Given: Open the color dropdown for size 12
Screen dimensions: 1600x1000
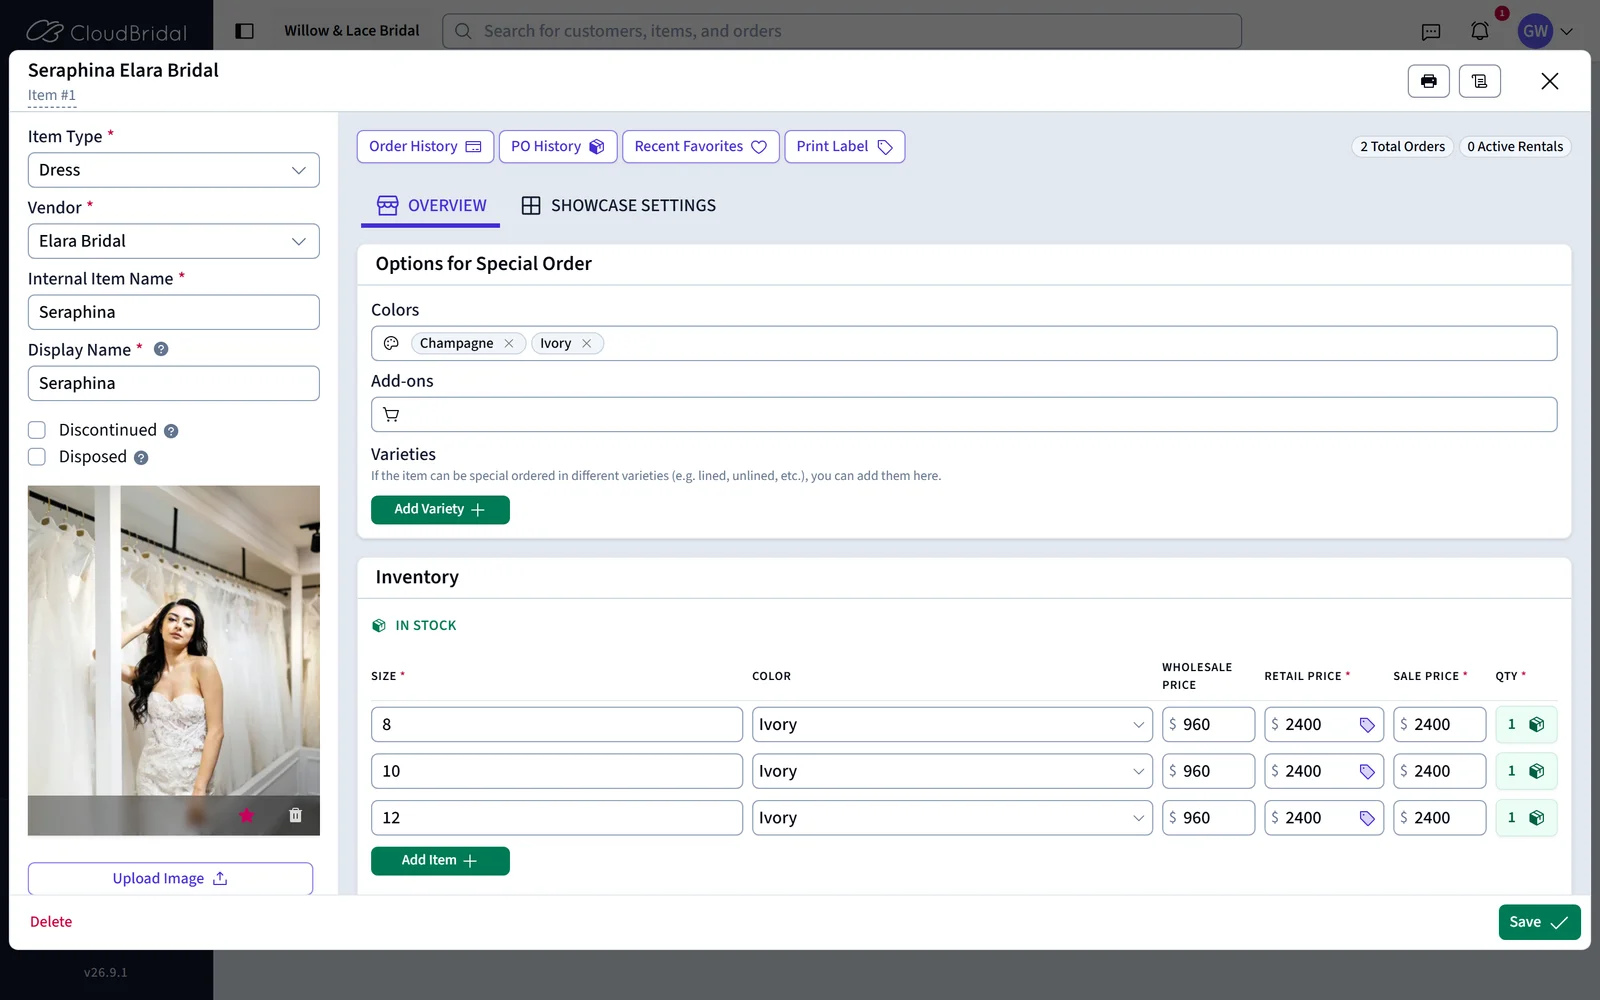Looking at the screenshot, I should [x=952, y=818].
